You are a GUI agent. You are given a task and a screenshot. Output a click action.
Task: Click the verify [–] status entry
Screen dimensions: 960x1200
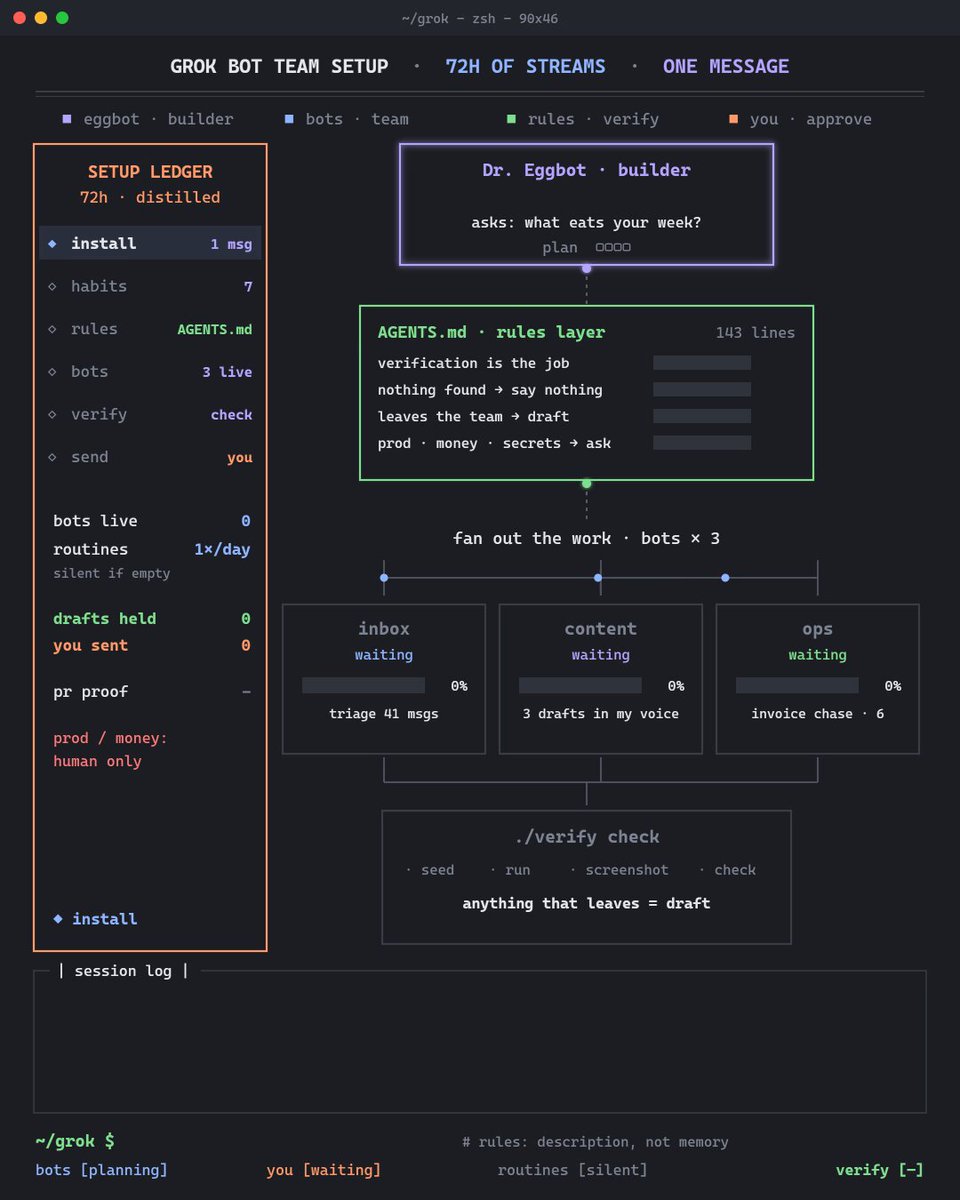point(880,1170)
